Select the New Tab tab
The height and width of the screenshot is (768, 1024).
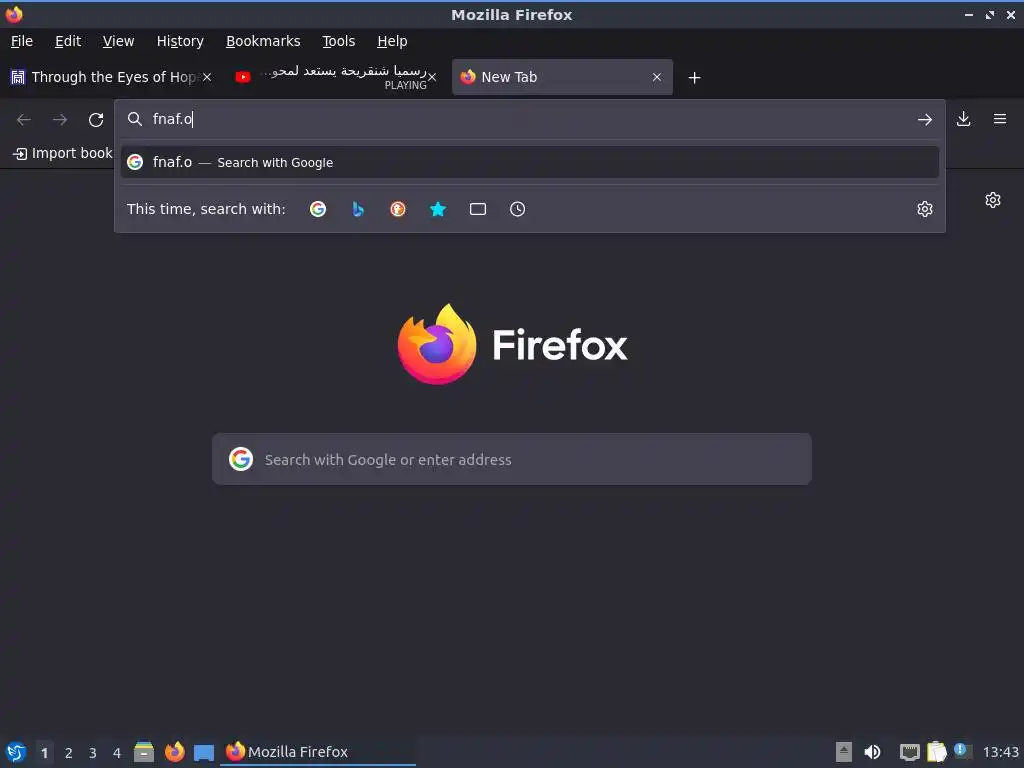pyautogui.click(x=562, y=77)
